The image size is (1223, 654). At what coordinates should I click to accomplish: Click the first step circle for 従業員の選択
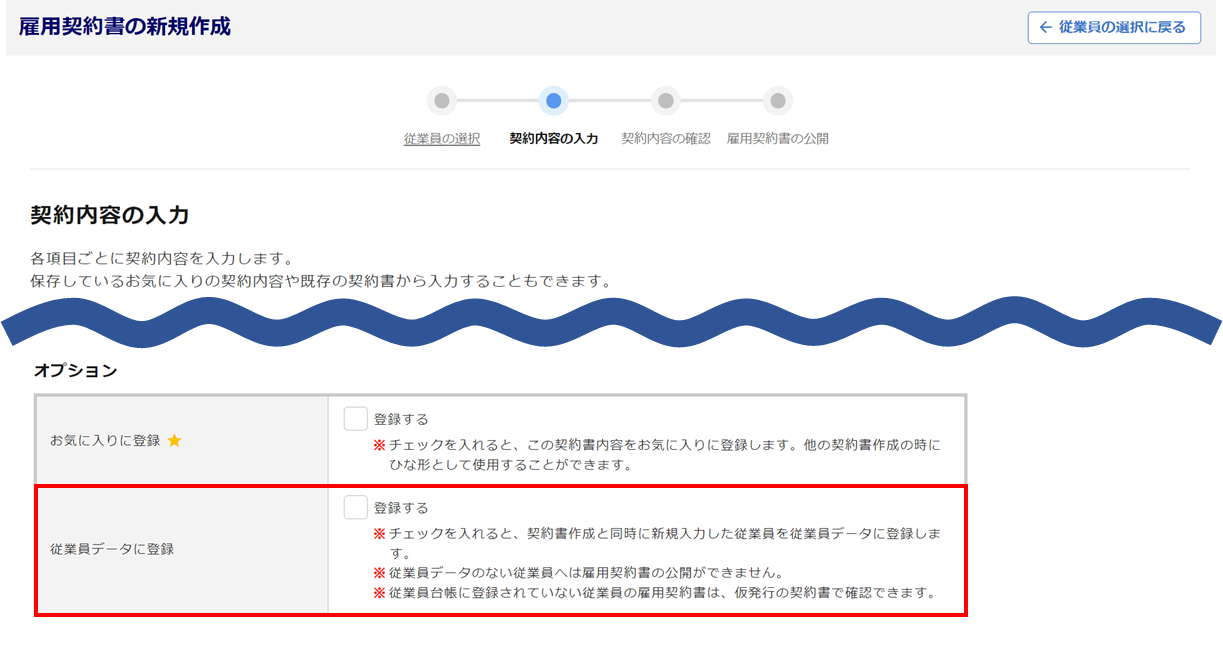(442, 101)
